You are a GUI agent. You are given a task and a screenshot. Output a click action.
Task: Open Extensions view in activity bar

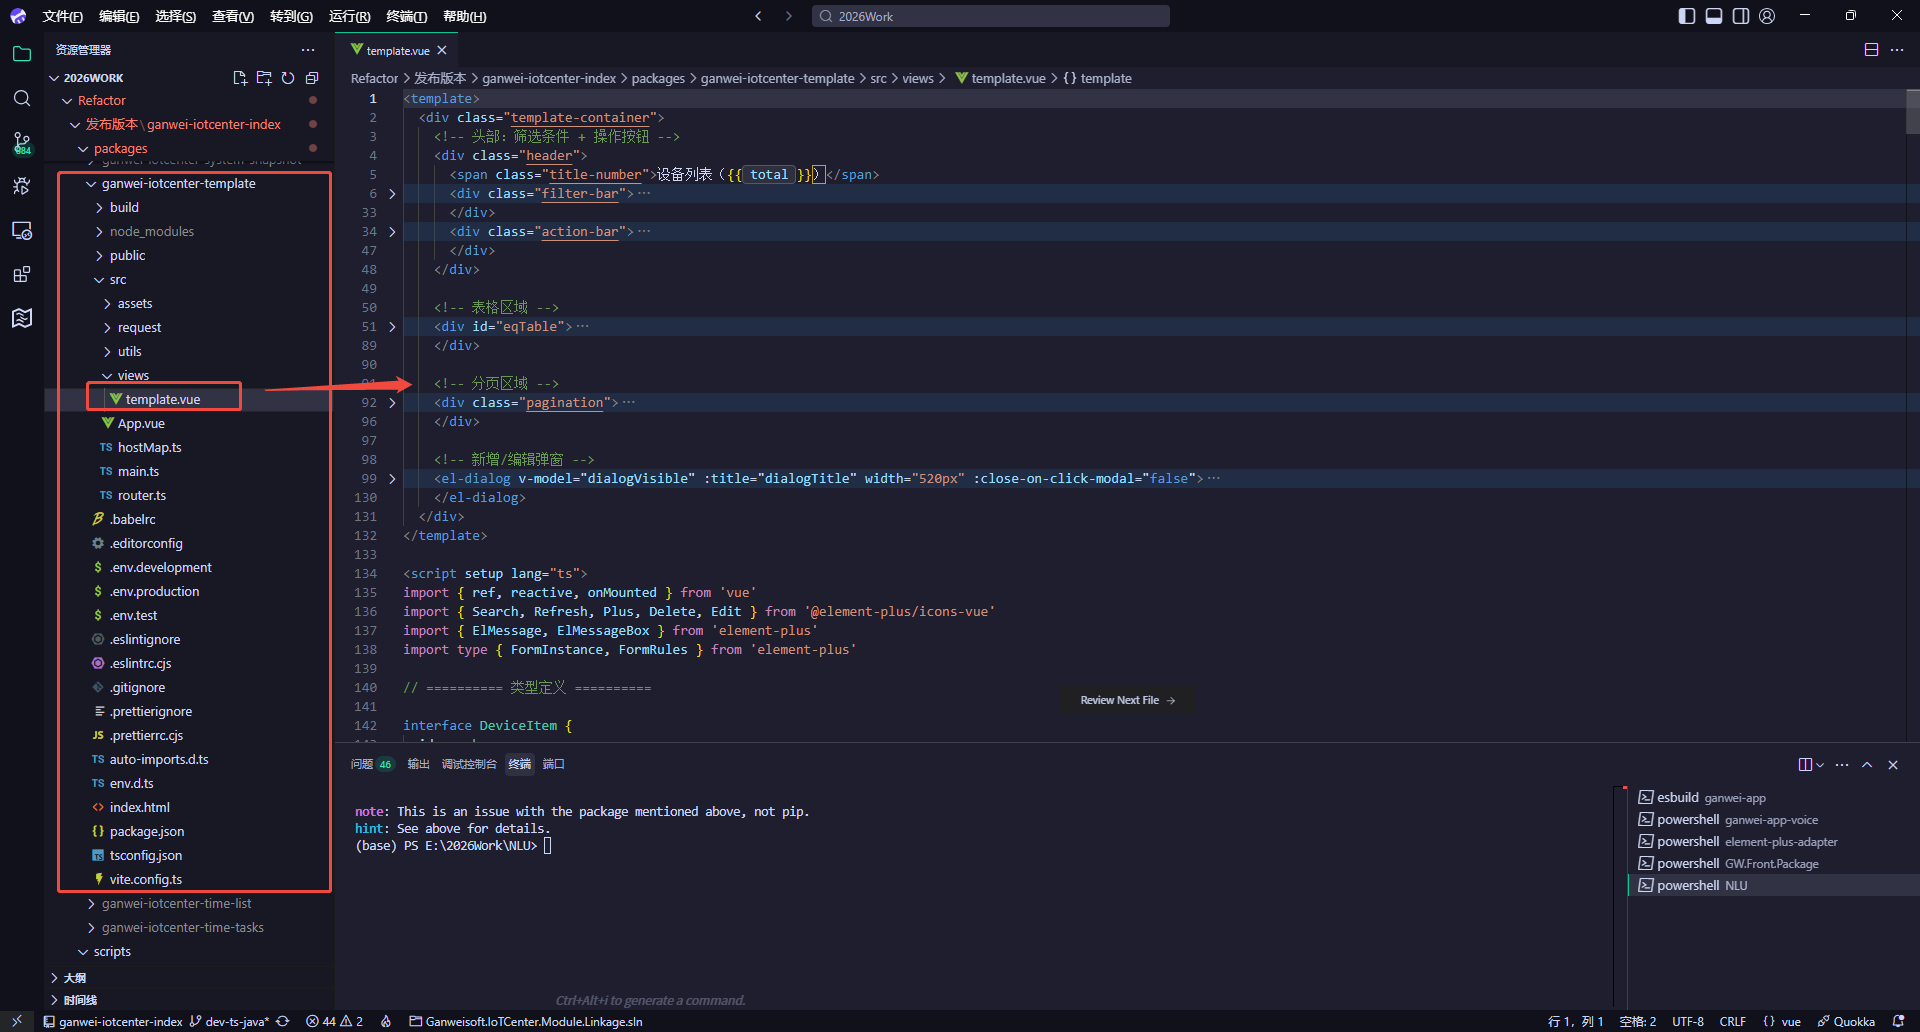tap(22, 274)
